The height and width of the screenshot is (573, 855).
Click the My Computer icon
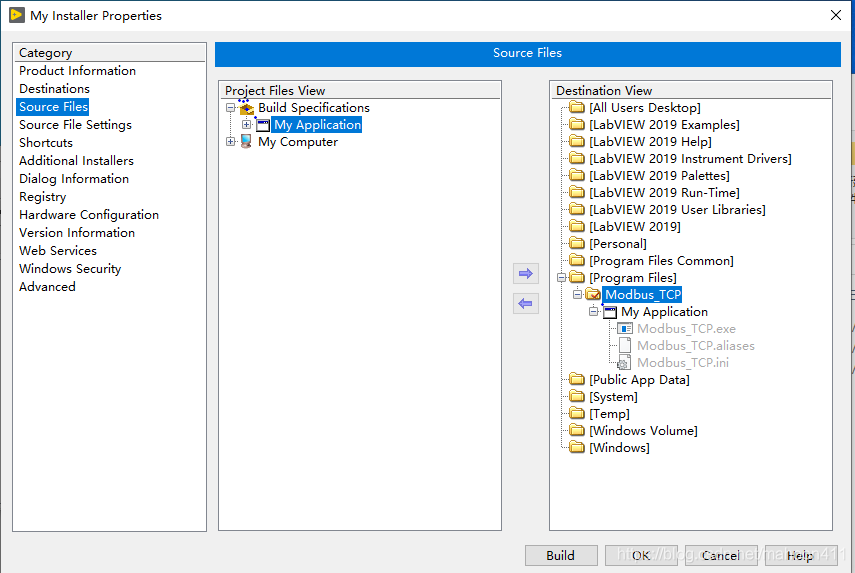point(246,142)
